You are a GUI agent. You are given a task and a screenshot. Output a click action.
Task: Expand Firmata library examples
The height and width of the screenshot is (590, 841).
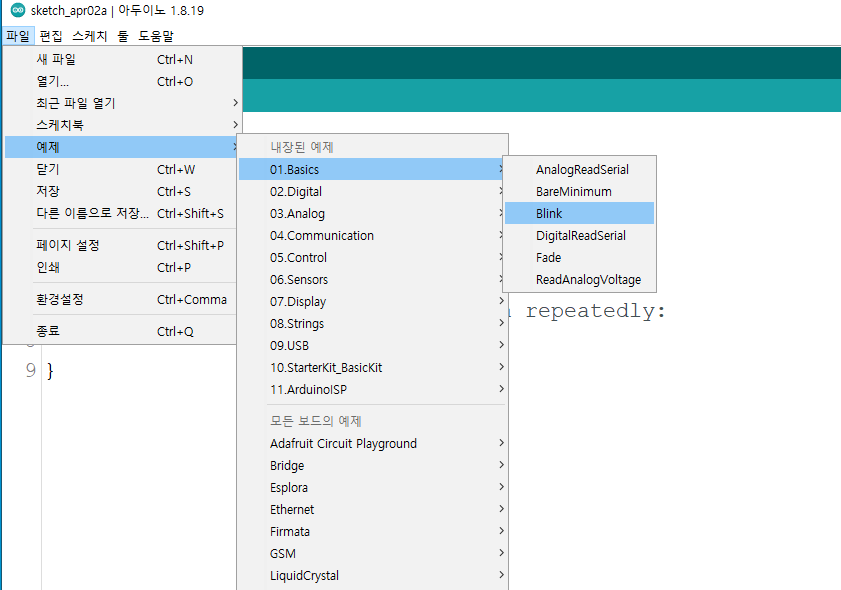click(x=372, y=532)
